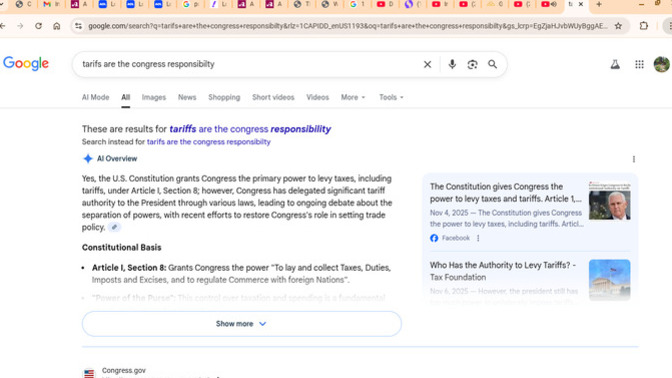This screenshot has height=378, width=672.
Task: Click the magnifying glass search button
Action: click(x=492, y=64)
